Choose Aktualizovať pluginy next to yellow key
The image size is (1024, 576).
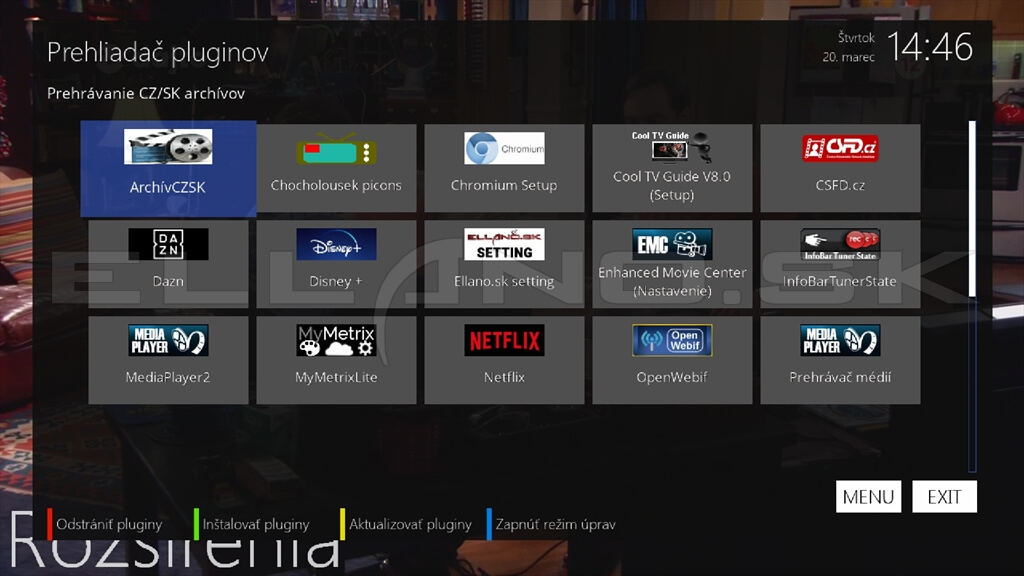click(x=410, y=524)
